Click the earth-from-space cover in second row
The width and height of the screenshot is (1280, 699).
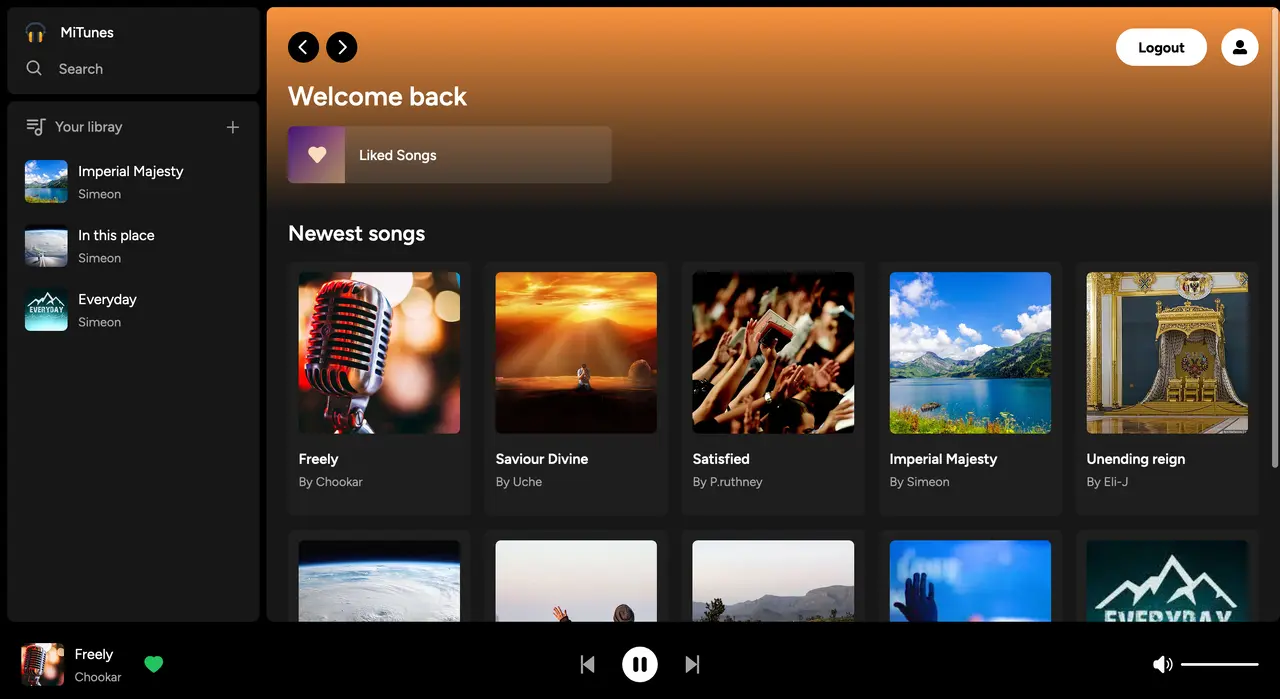pos(379,581)
